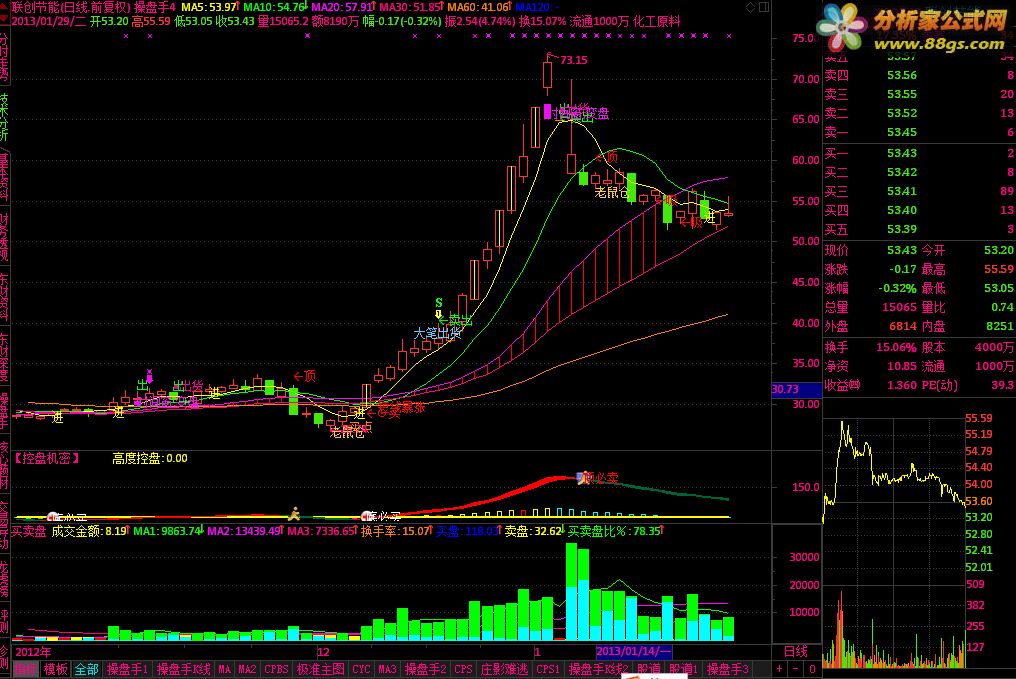Viewport: 1016px width, 679px height.
Task: Switch to 操盘手K线2 indicator tab
Action: coord(598,669)
